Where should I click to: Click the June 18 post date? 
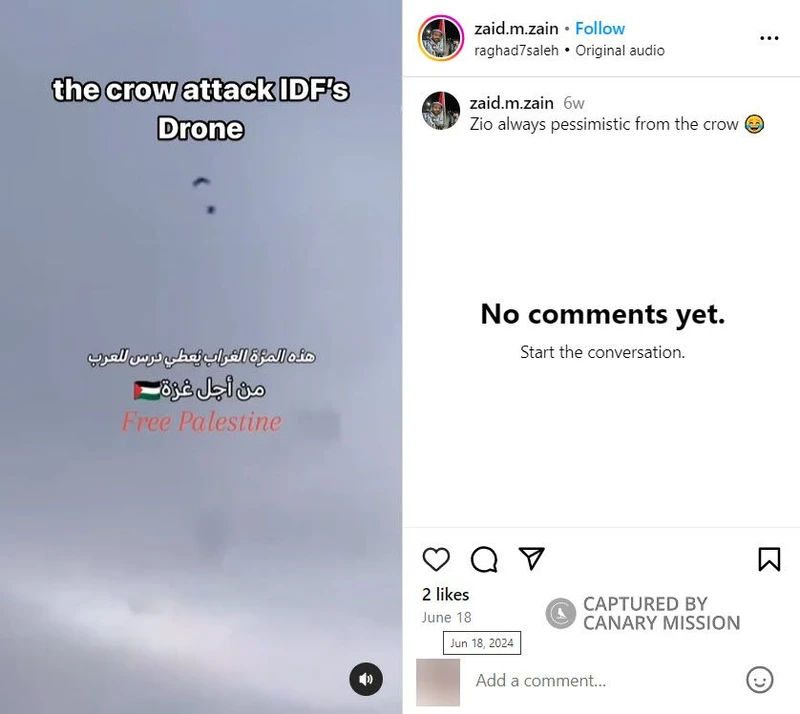tap(446, 618)
